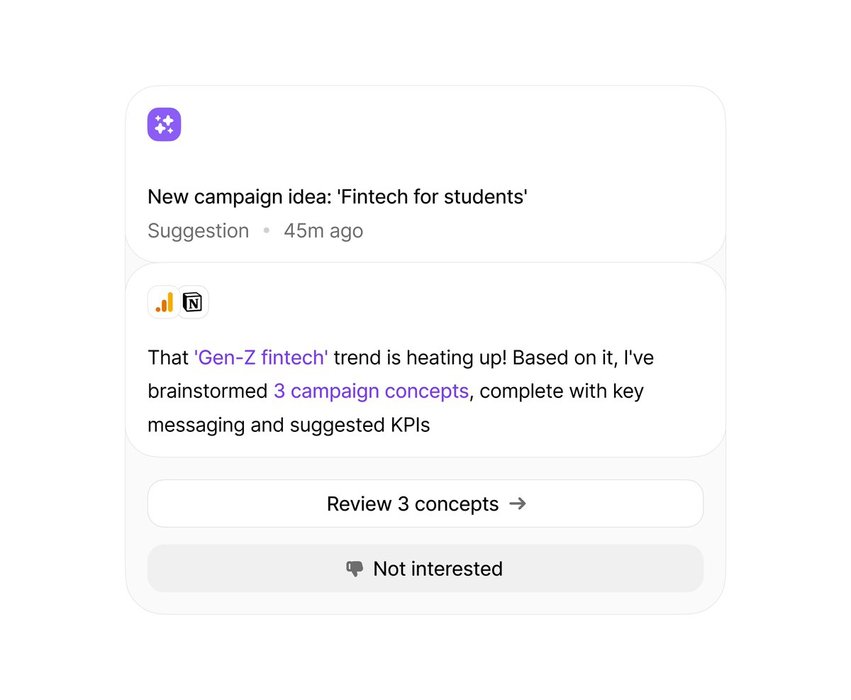Click the '45m ago' timestamp
The height and width of the screenshot is (700, 851).
[323, 231]
